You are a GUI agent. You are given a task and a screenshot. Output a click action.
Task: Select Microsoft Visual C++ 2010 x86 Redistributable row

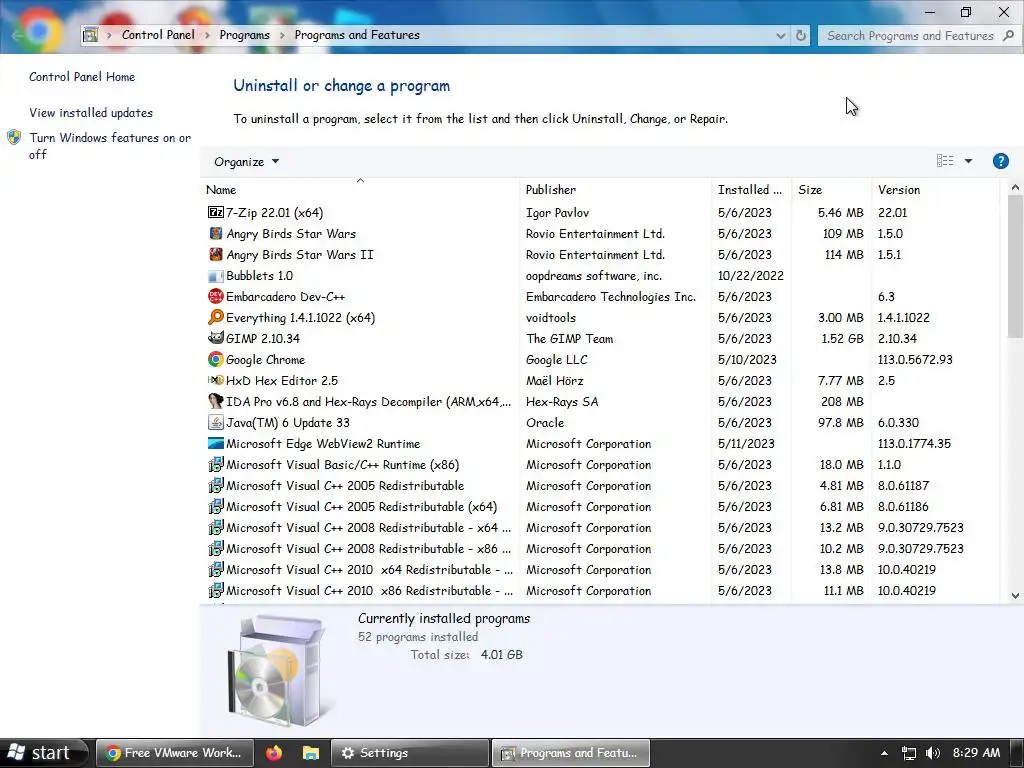point(600,590)
